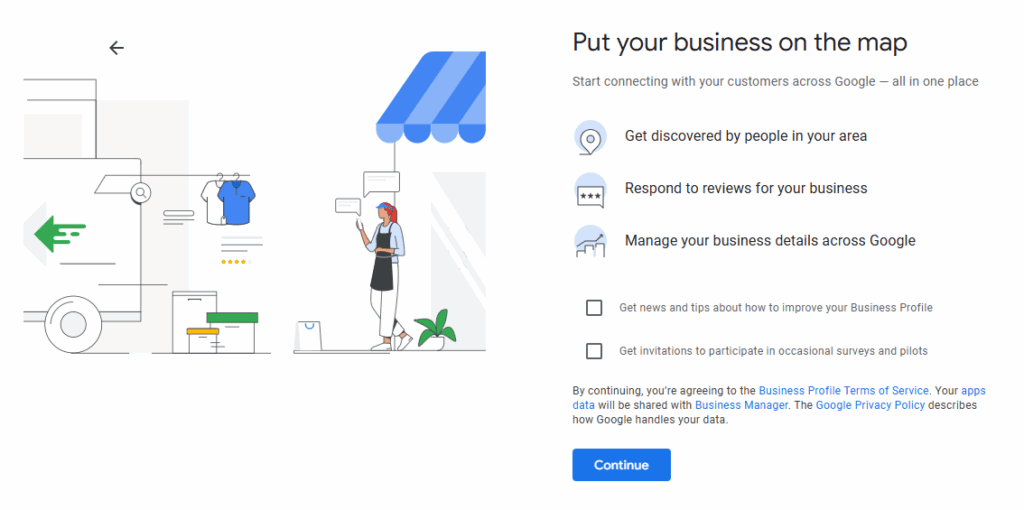1024x510 pixels.
Task: Click the 'Put your business on the map' heading
Action: 740,43
